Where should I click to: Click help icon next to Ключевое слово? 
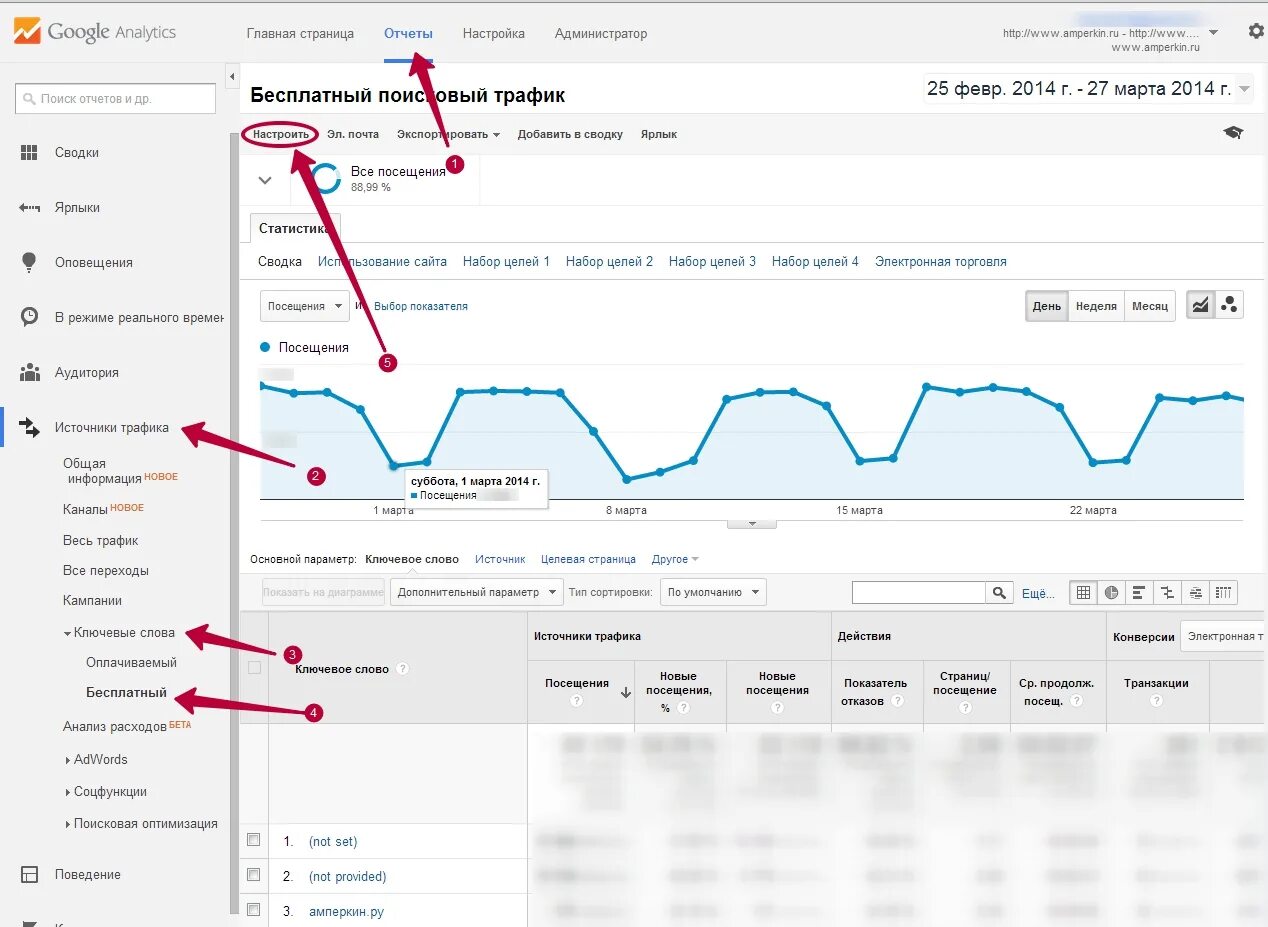(402, 669)
